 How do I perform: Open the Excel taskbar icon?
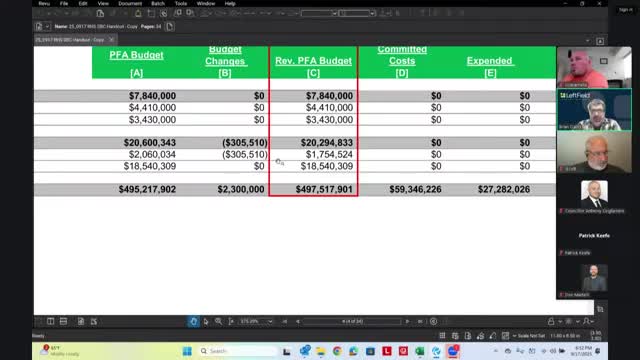[419, 351]
